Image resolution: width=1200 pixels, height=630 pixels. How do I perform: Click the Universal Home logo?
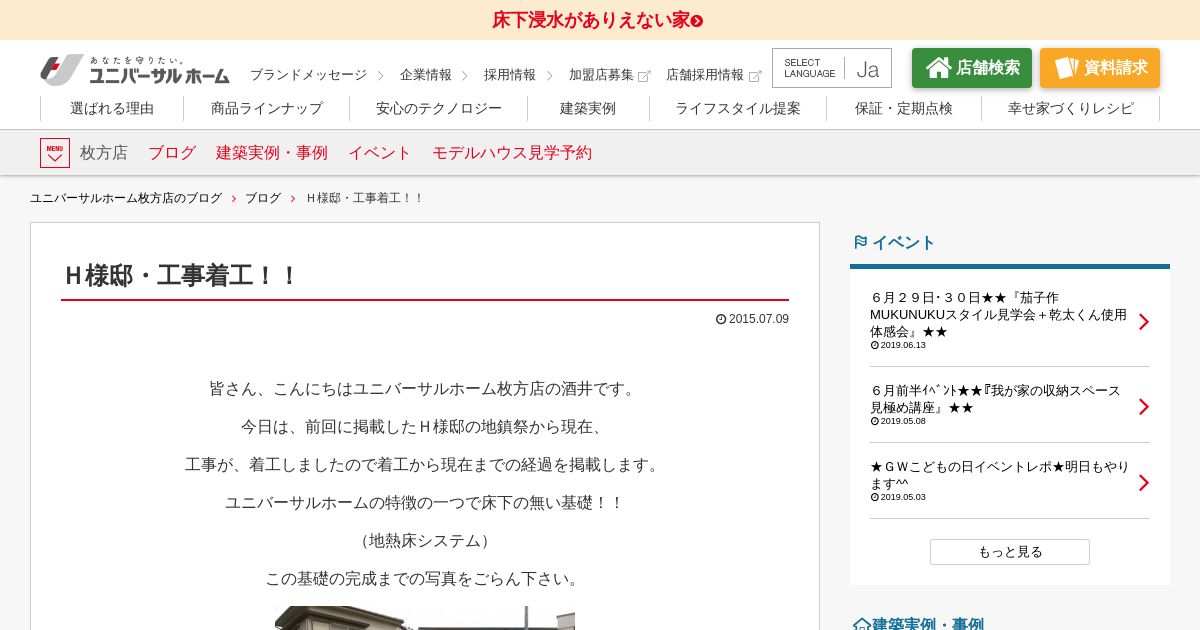click(x=135, y=69)
